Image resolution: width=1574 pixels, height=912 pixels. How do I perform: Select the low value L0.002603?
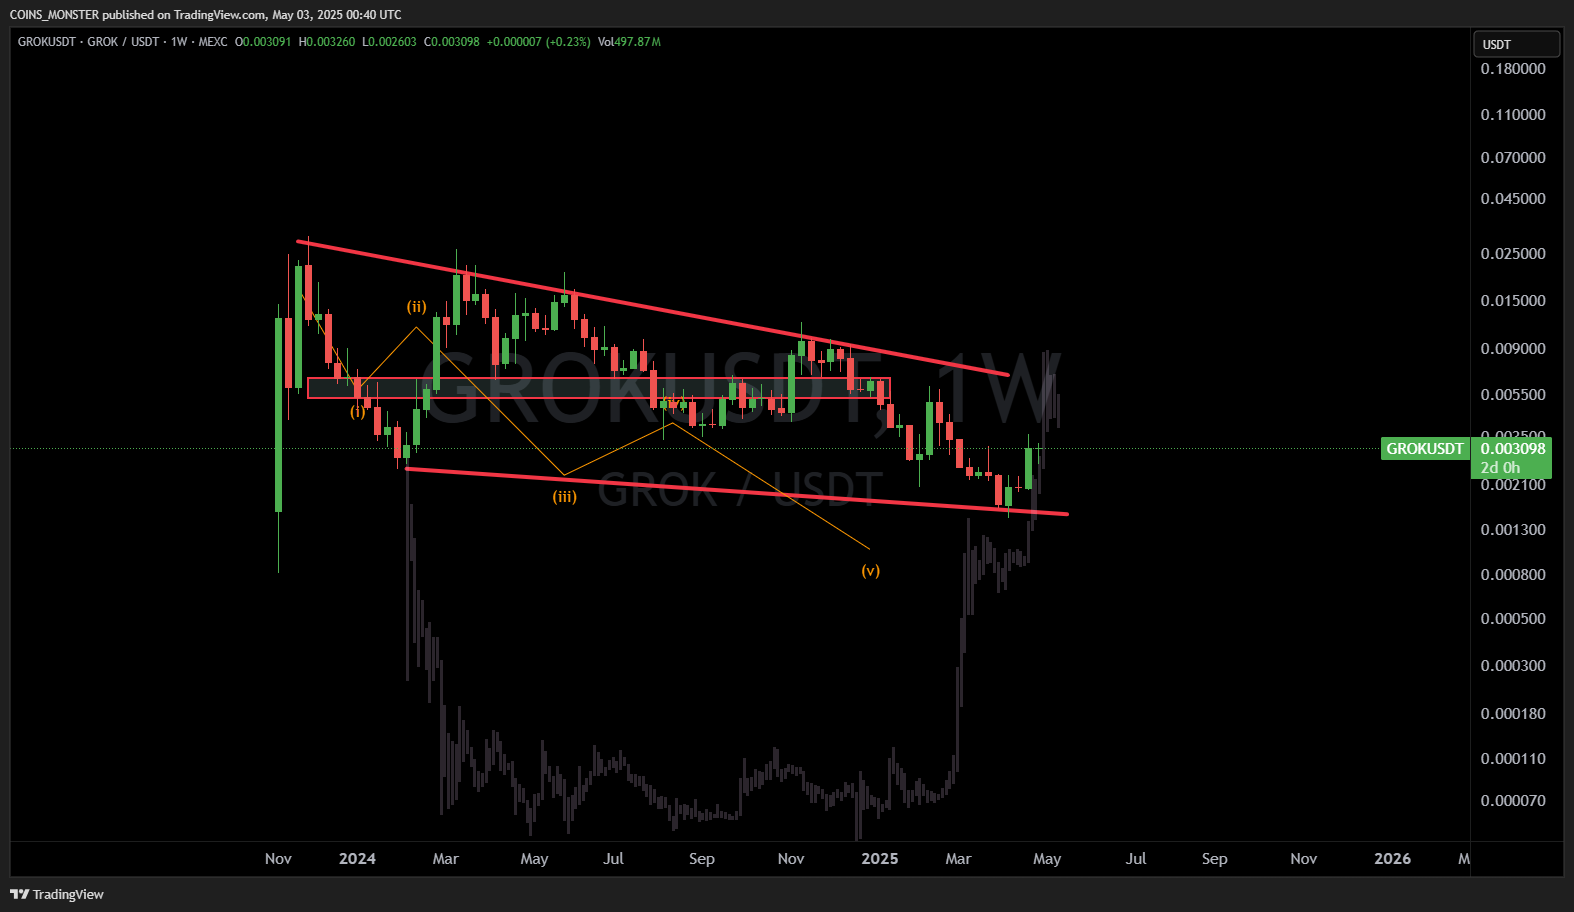coord(389,42)
